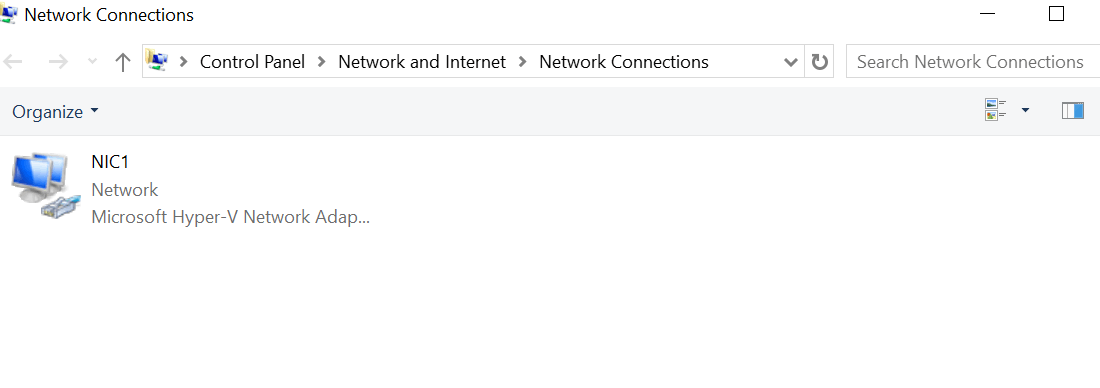
Task: Open the address bar history dropdown
Action: [x=791, y=62]
